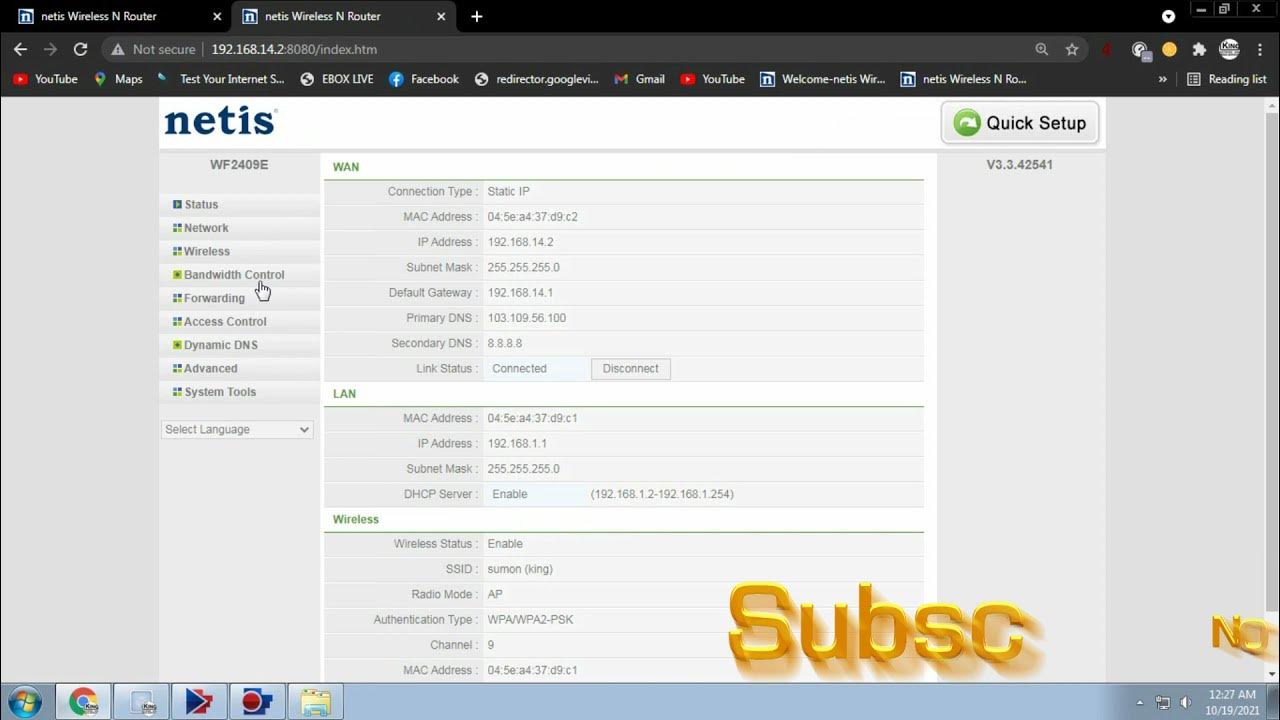Open the second YouTube bookmark
The width and height of the screenshot is (1280, 720).
pos(713,79)
